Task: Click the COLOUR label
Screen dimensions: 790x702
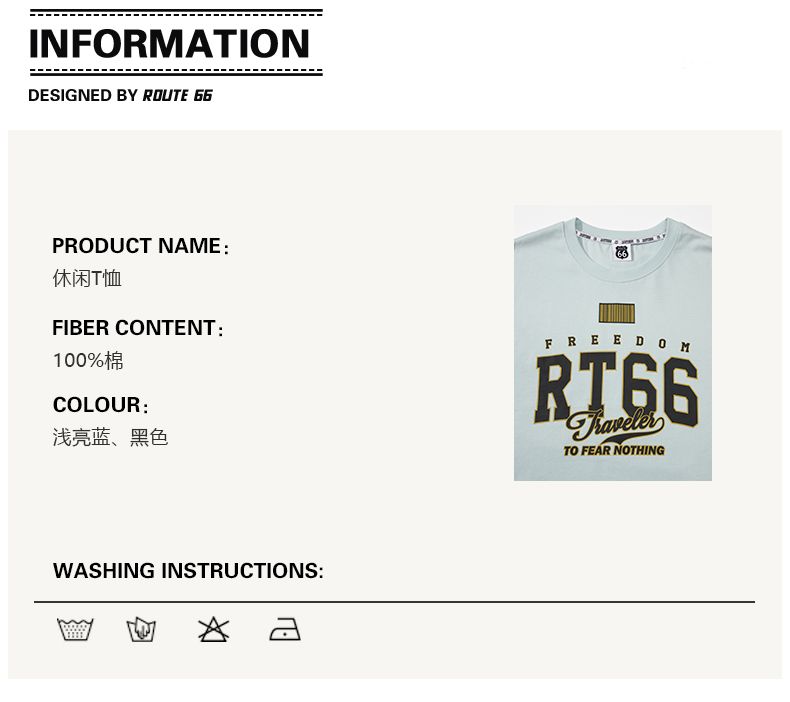Action: tap(97, 405)
